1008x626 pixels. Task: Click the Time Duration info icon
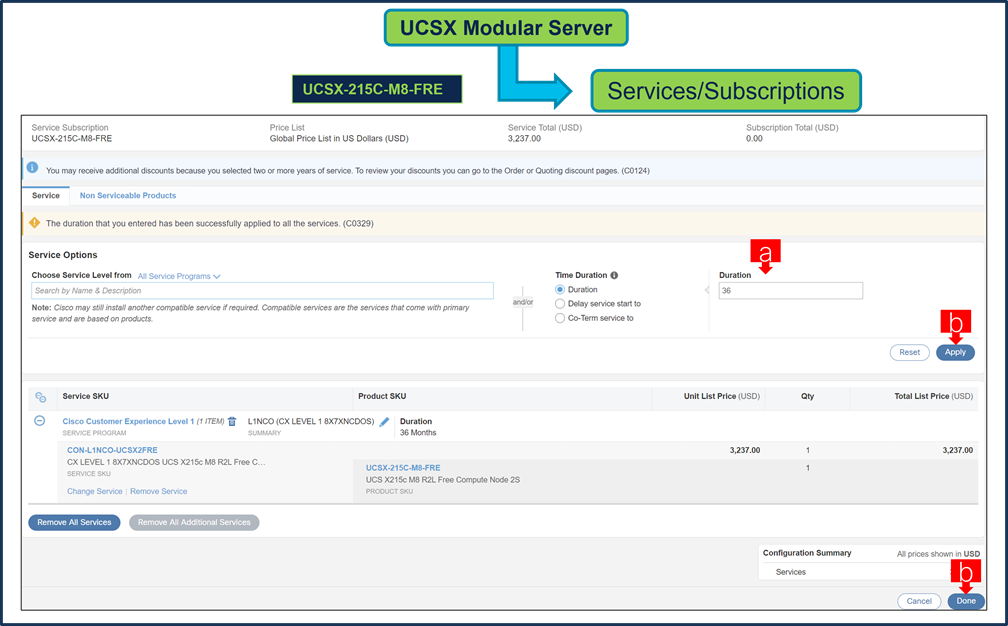(614, 275)
